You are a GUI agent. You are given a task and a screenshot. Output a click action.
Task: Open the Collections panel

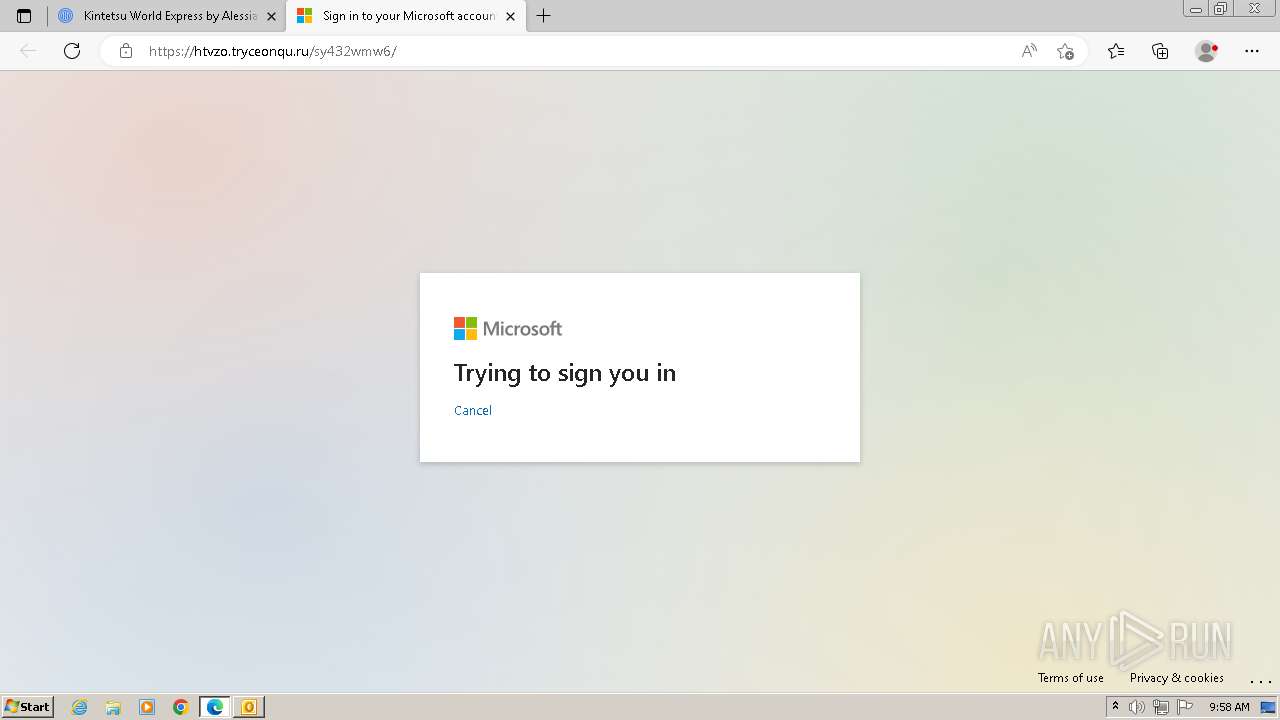(x=1160, y=51)
